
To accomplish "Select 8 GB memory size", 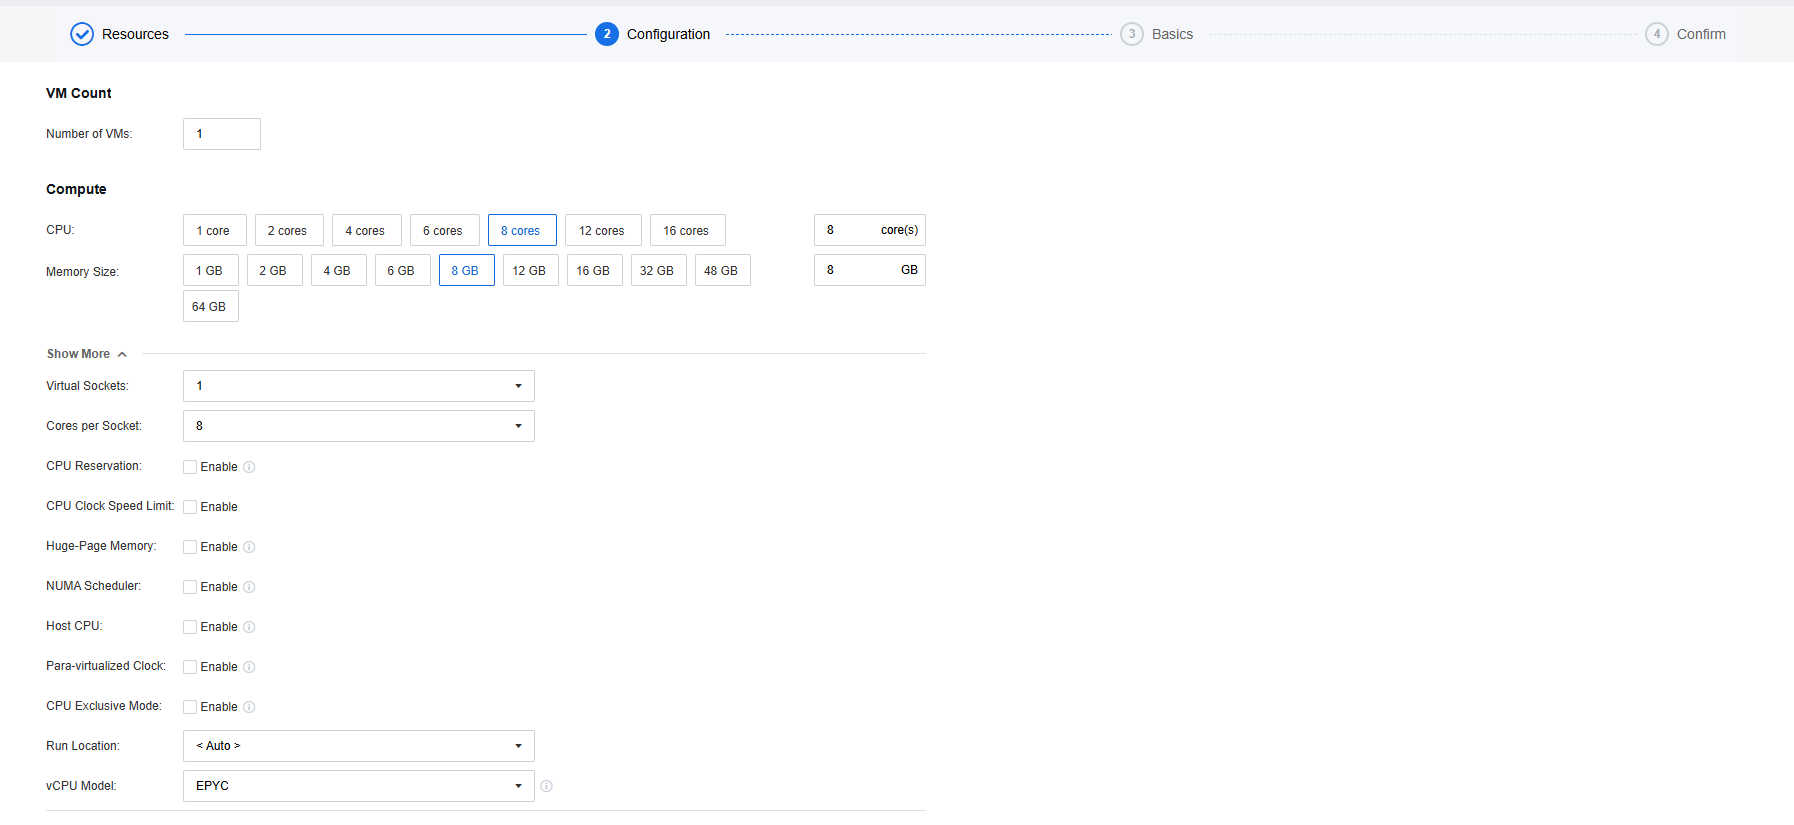I will 467,270.
